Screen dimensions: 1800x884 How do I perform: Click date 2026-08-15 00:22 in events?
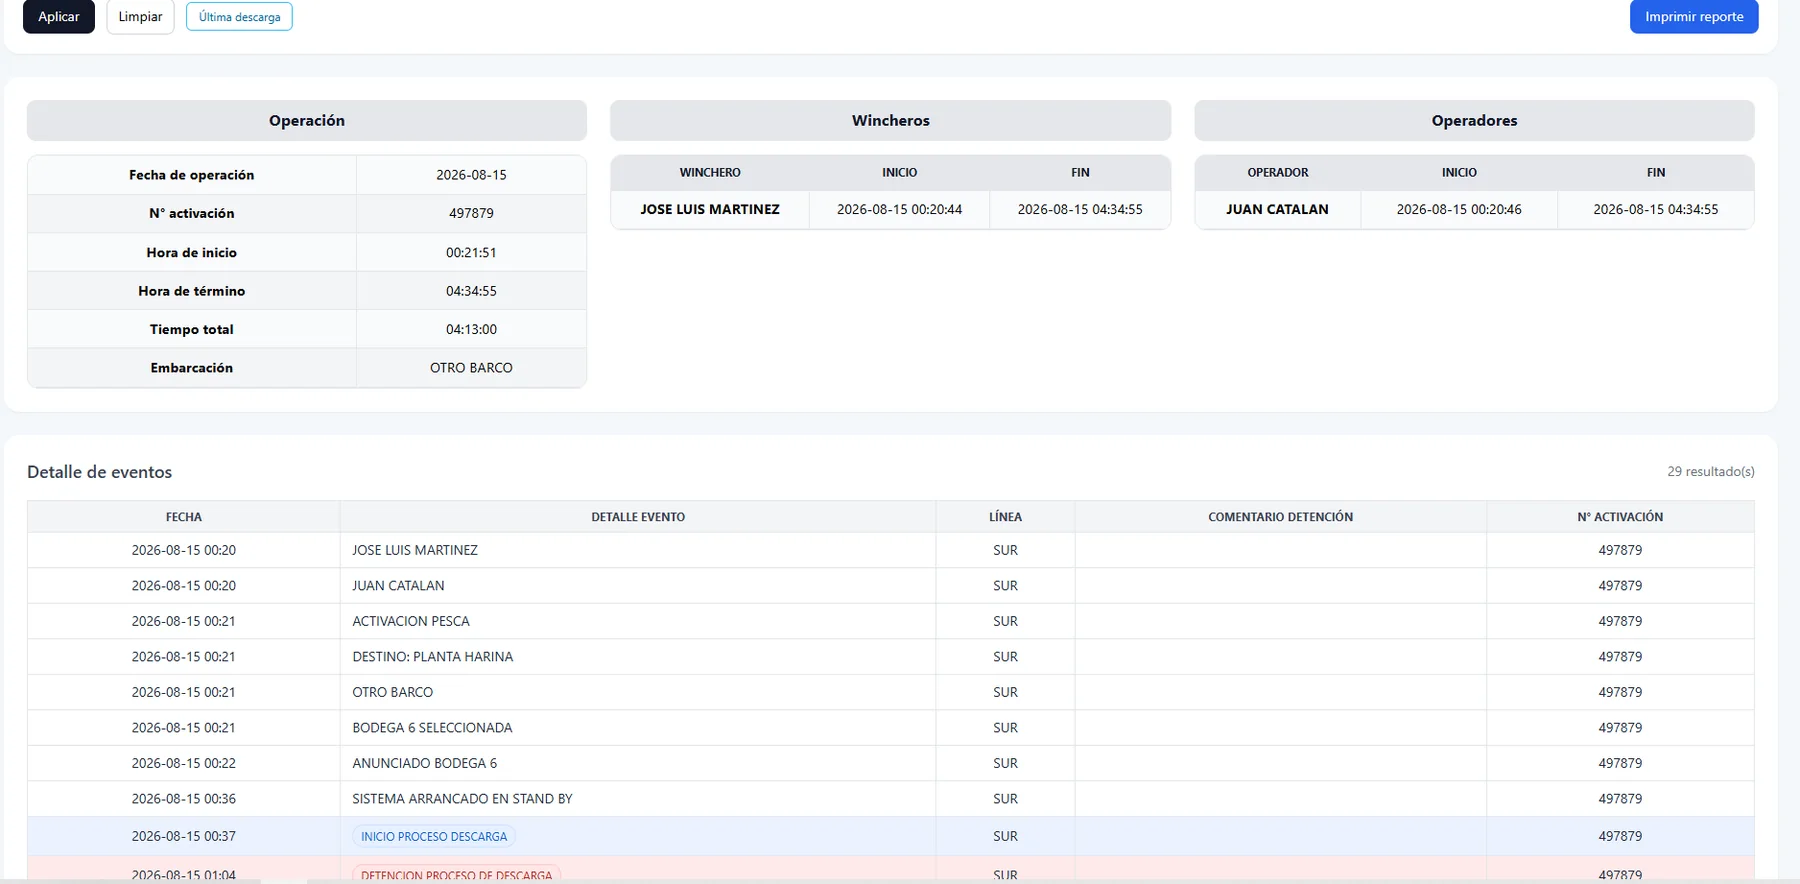tap(184, 763)
